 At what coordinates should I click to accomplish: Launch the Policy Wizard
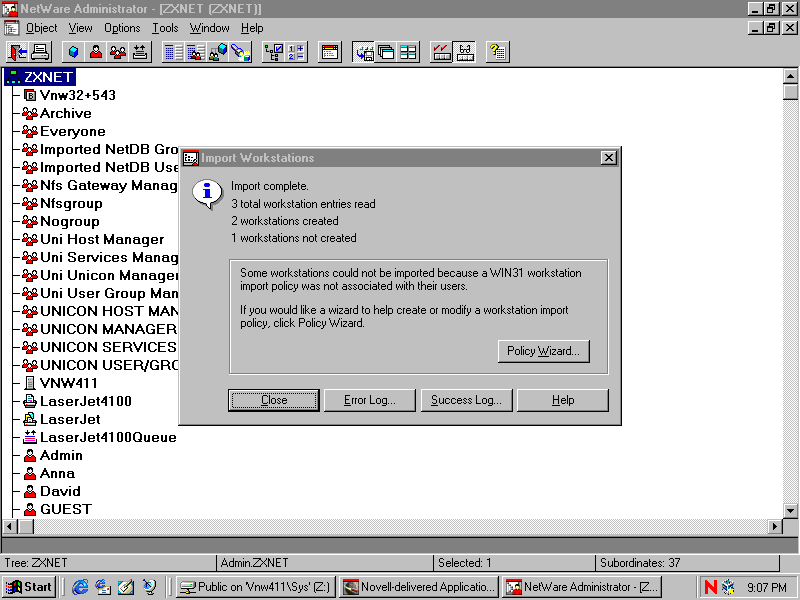click(x=543, y=351)
